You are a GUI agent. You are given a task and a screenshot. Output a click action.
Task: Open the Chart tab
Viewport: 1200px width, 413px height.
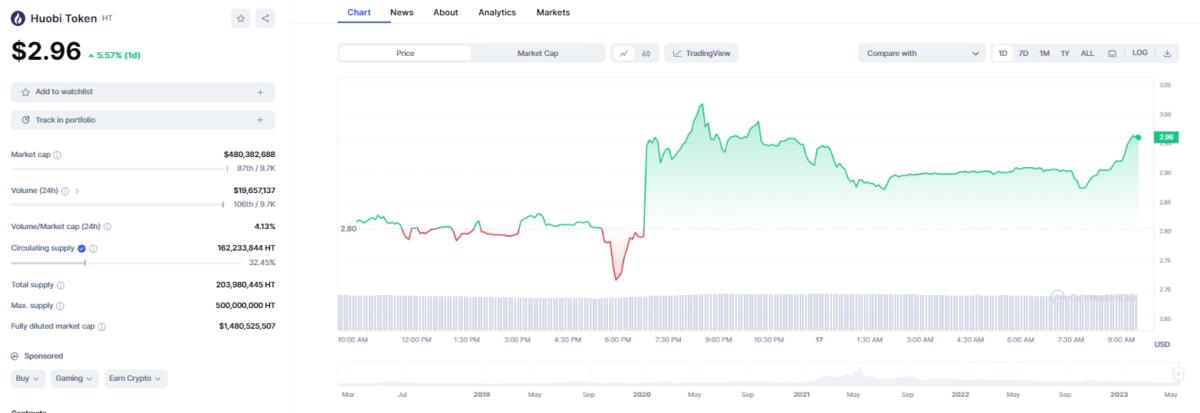pyautogui.click(x=359, y=12)
